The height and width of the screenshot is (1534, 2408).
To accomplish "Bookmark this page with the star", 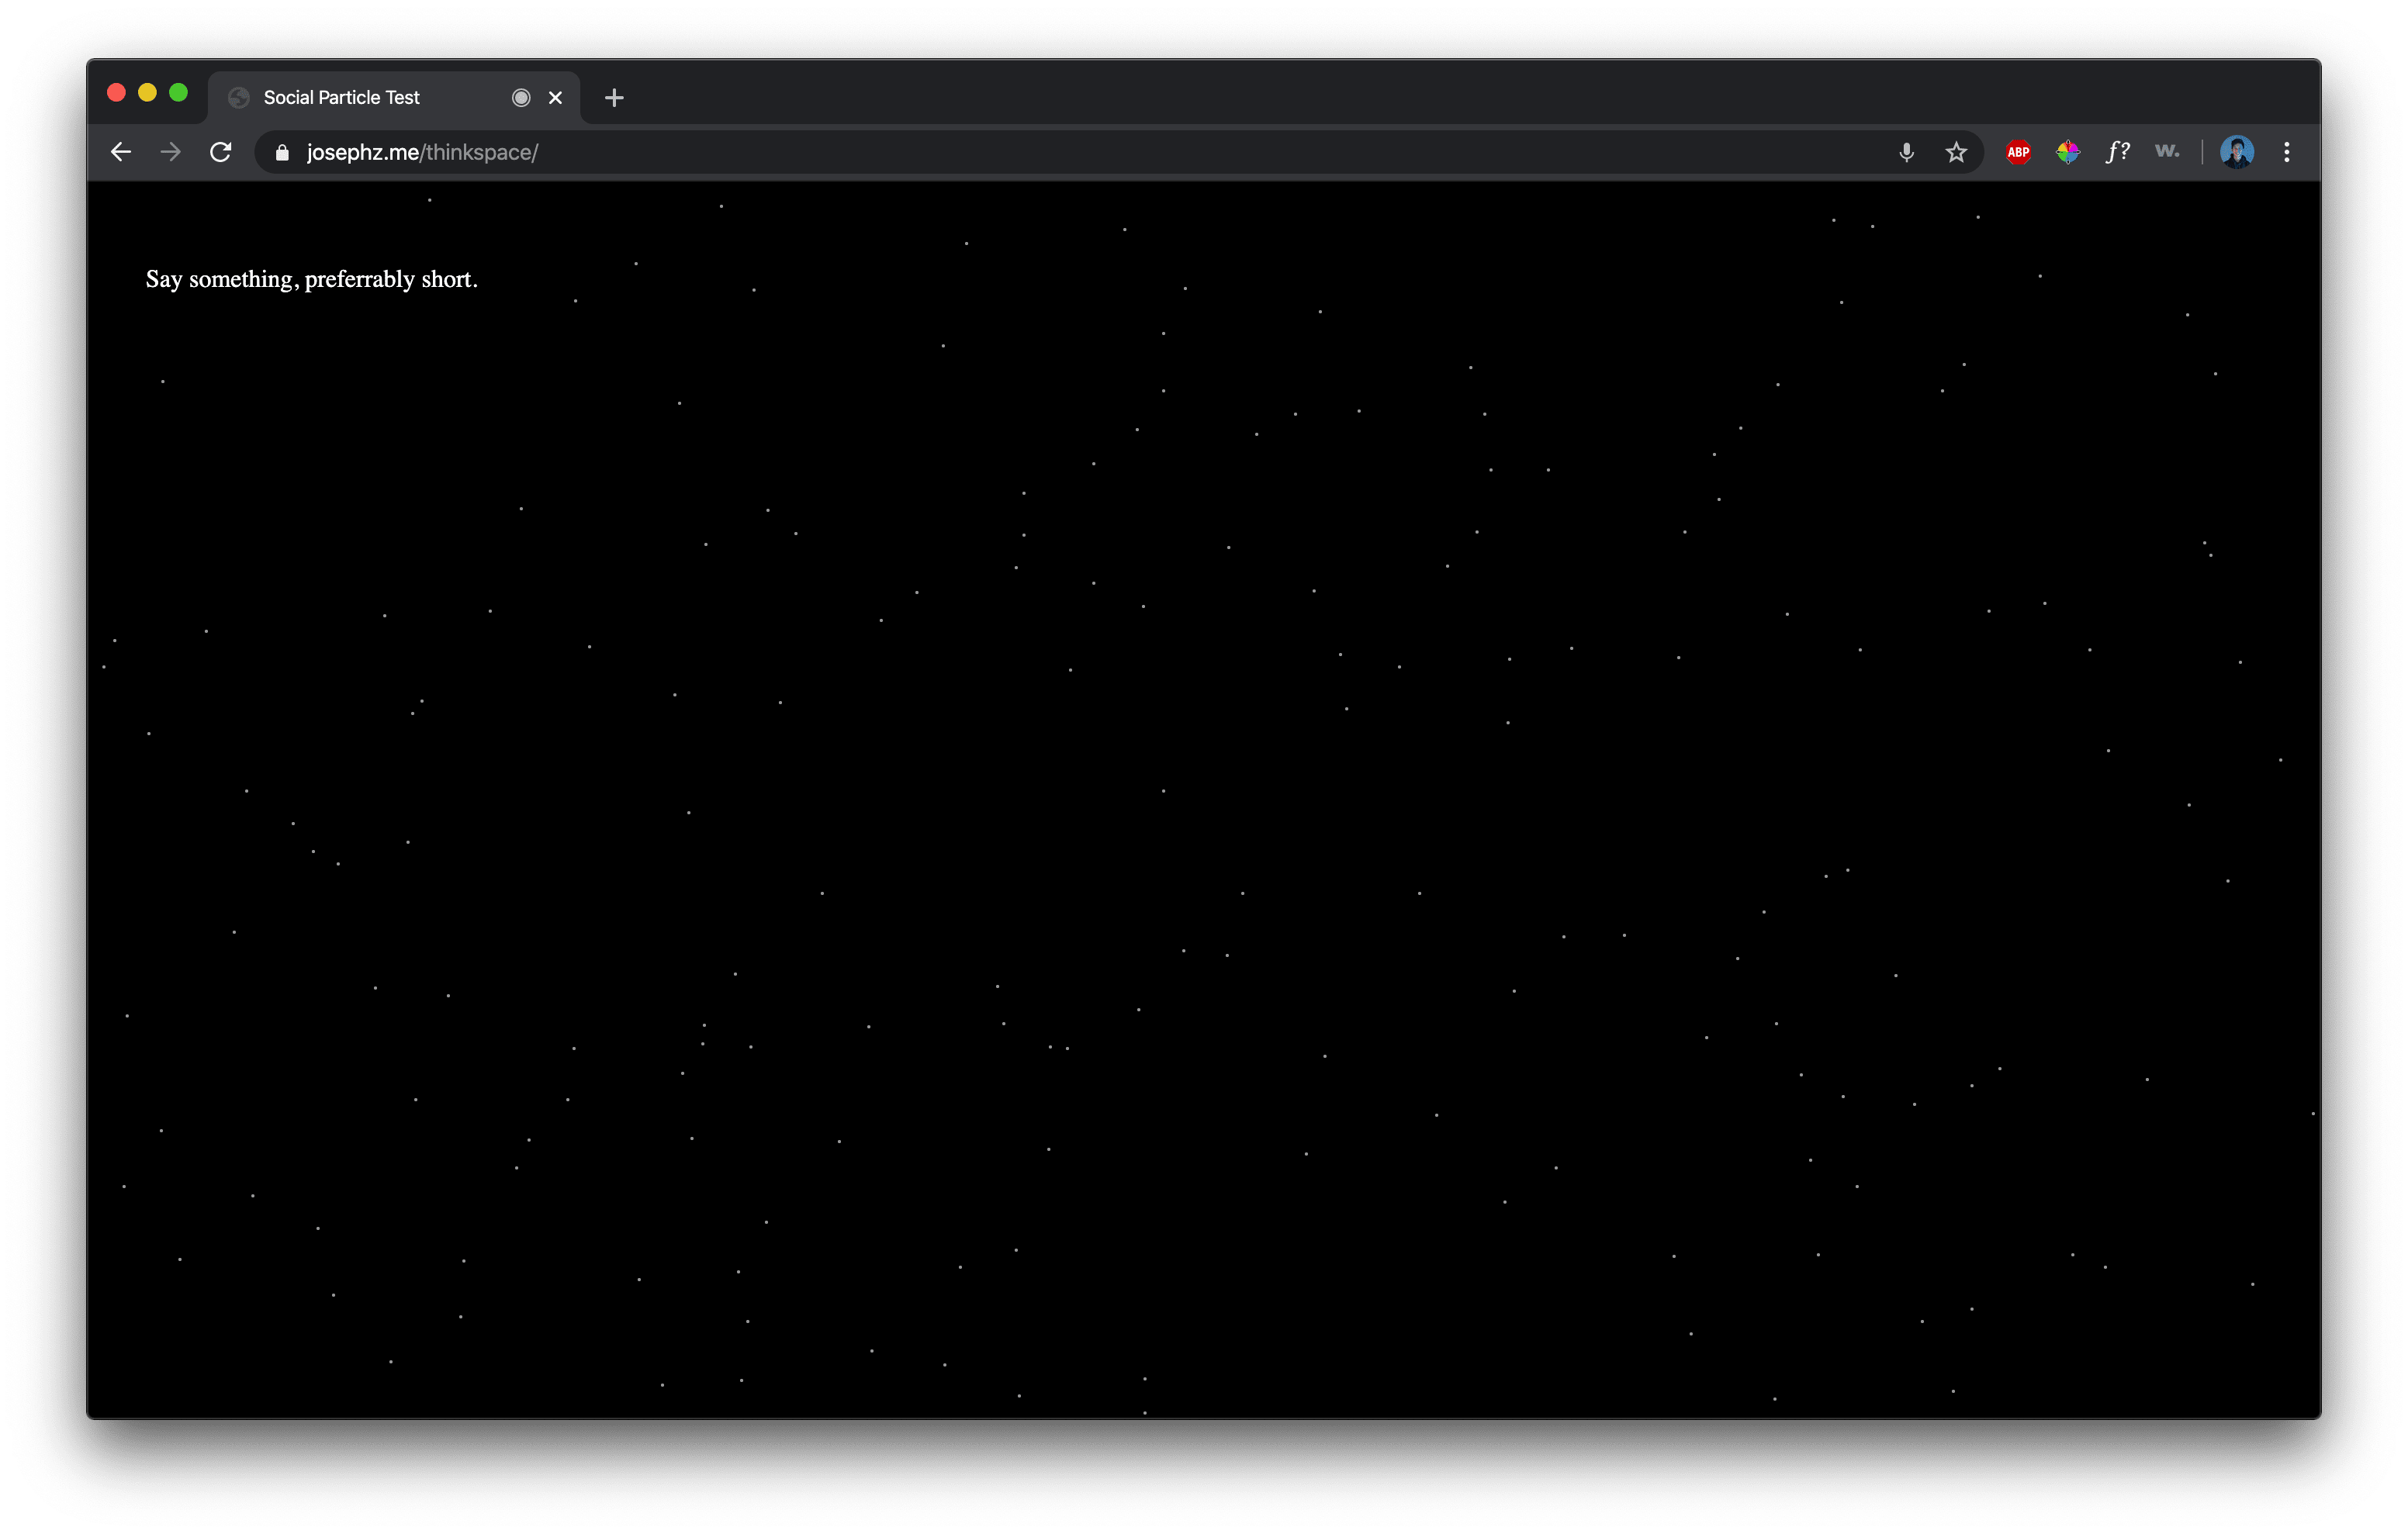I will tap(1956, 152).
